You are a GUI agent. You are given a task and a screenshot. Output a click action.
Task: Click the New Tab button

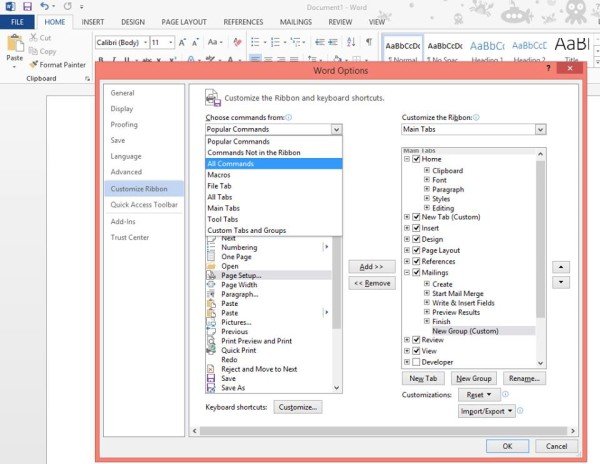423,378
